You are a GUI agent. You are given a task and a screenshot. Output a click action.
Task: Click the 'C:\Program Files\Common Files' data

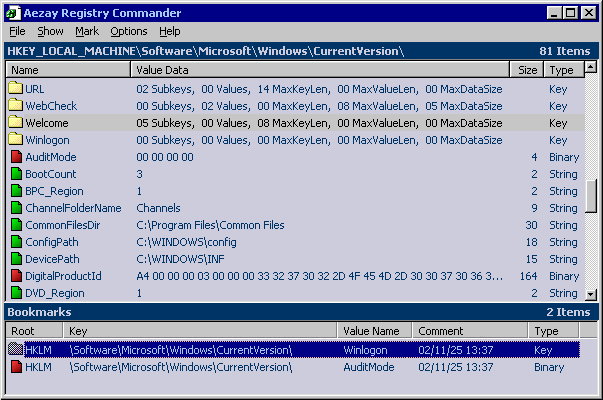click(x=210, y=225)
